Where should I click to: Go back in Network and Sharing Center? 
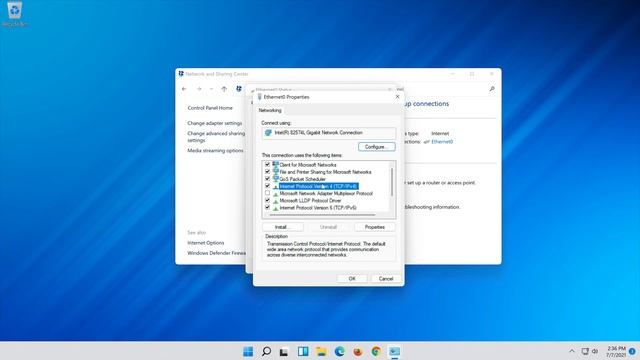point(184,89)
